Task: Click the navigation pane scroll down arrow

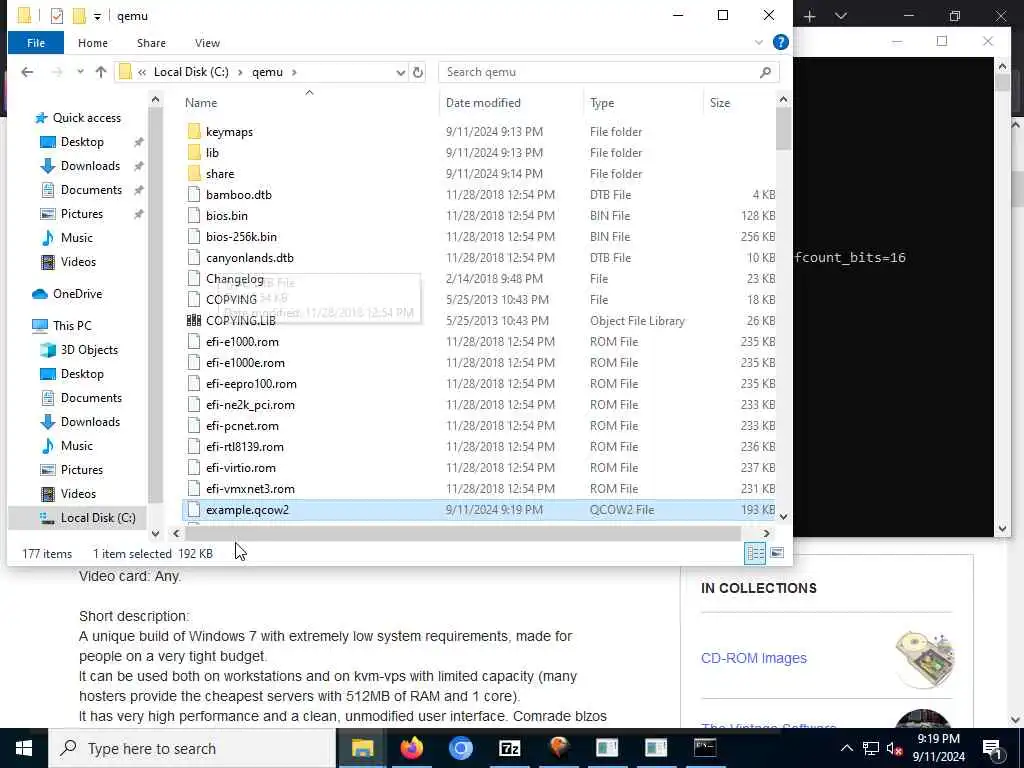Action: point(155,534)
